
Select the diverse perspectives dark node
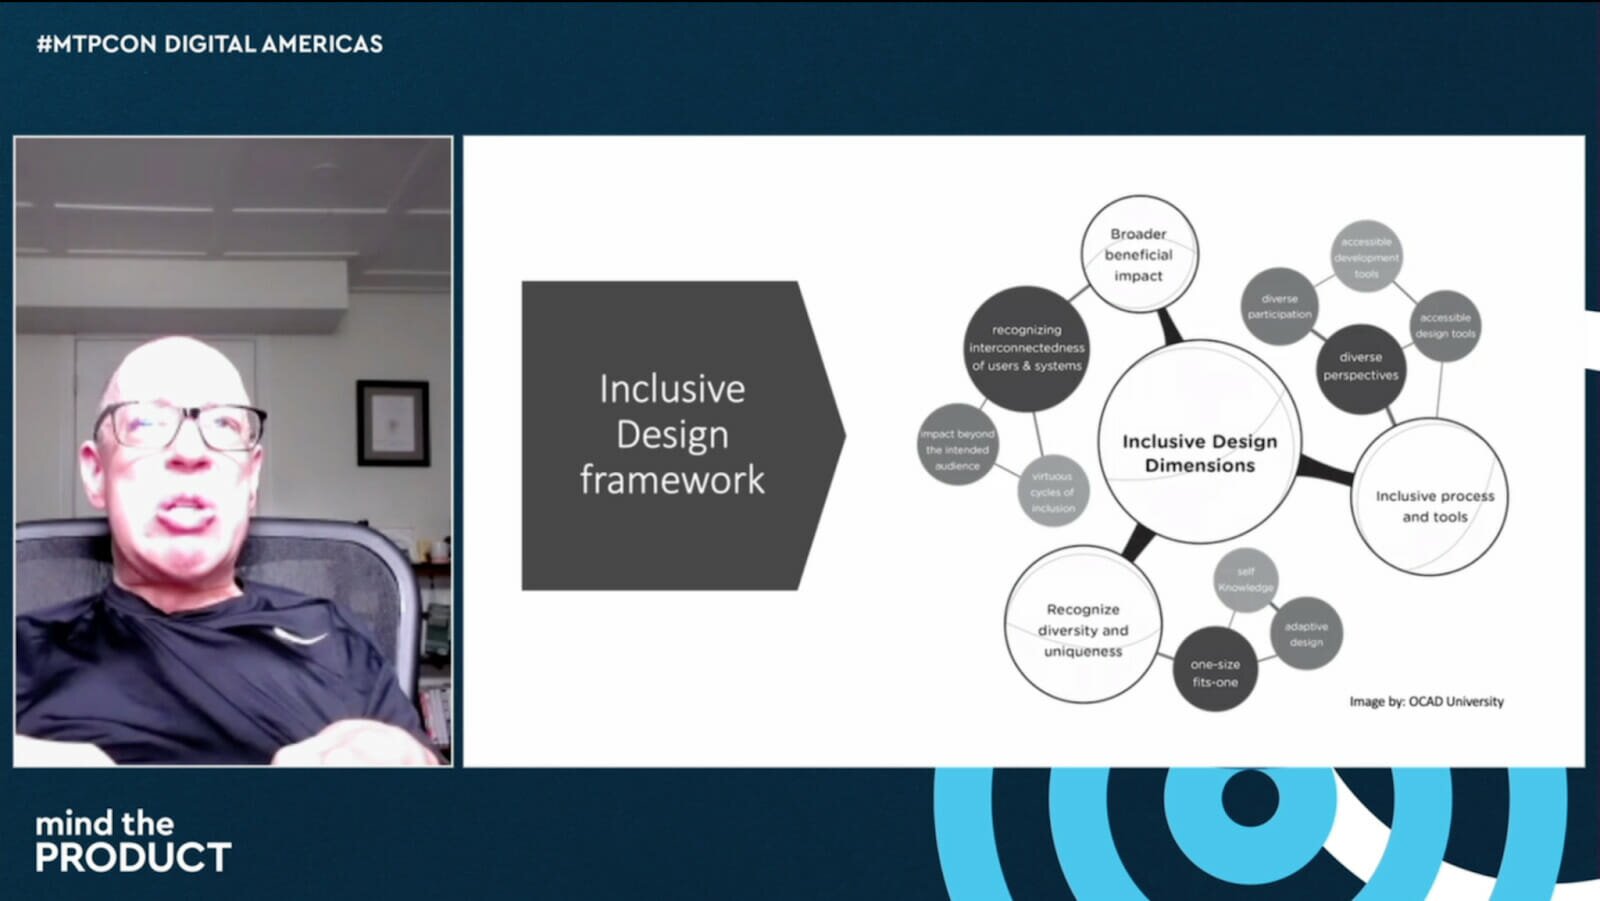(x=1360, y=366)
